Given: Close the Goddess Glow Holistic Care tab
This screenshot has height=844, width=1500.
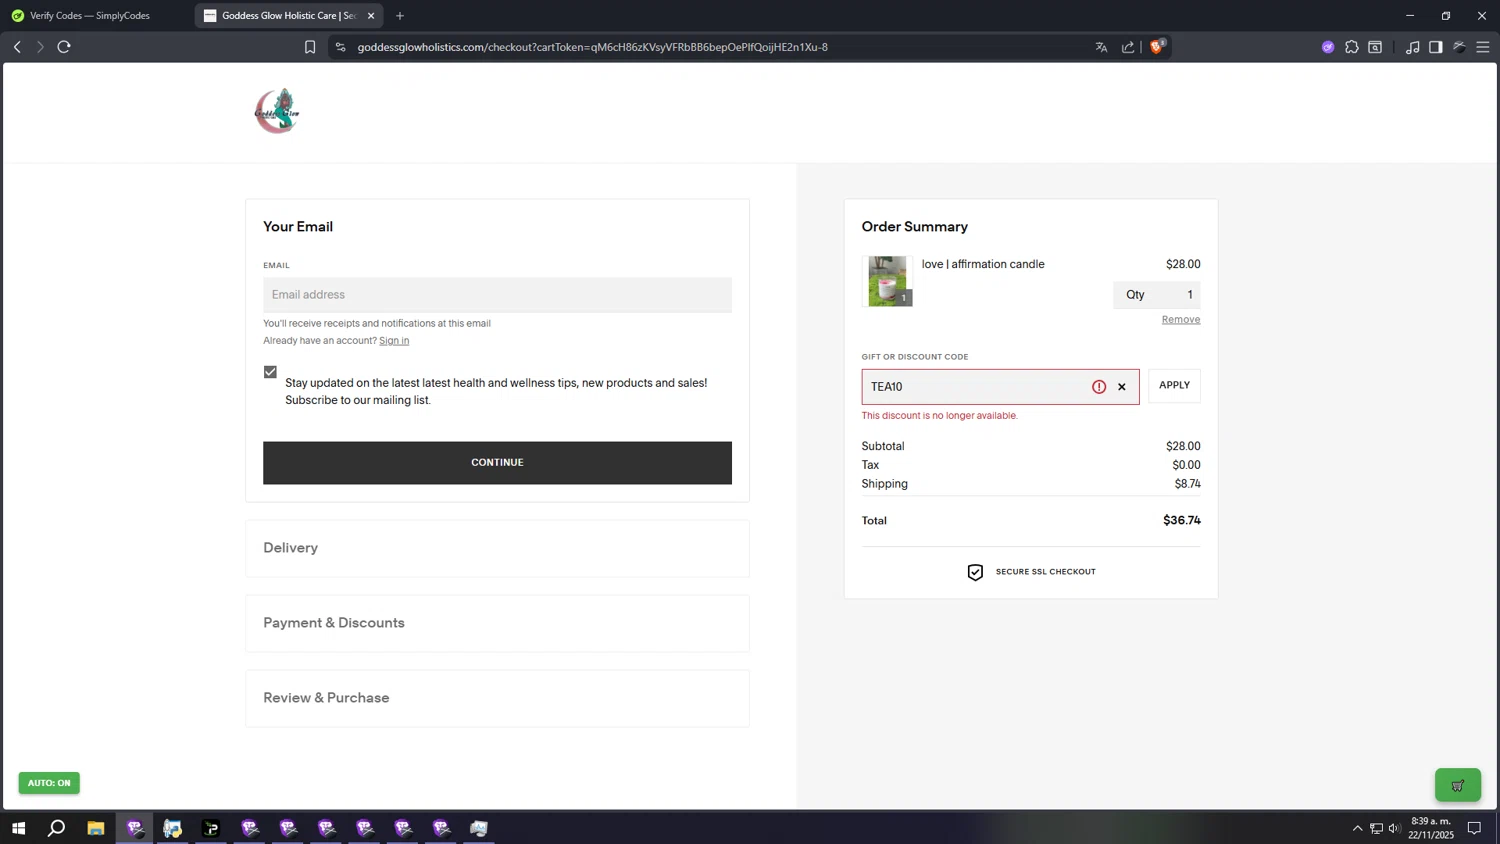Looking at the screenshot, I should [x=371, y=16].
